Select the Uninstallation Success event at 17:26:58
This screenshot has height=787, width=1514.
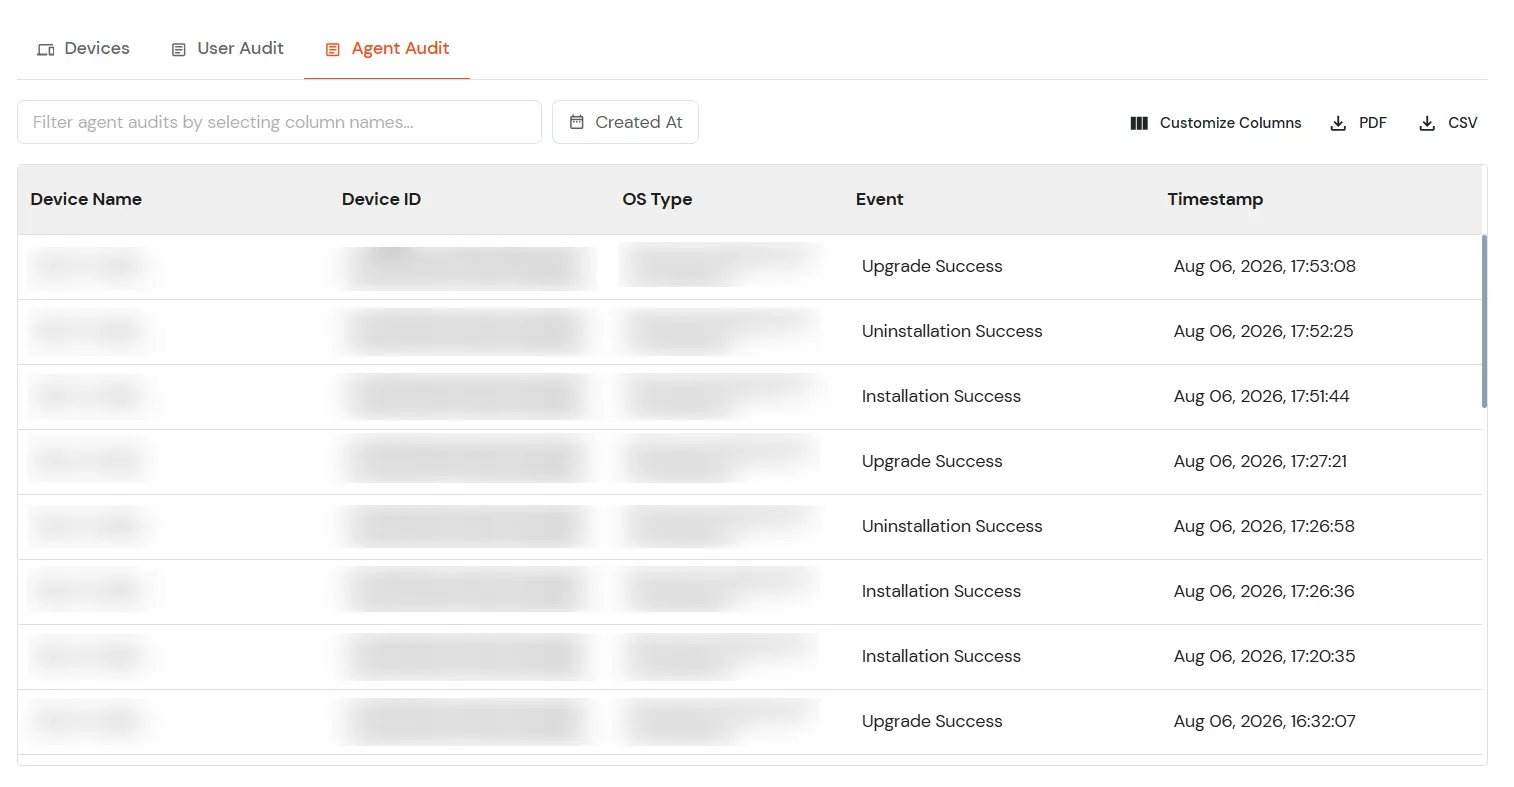(x=952, y=526)
